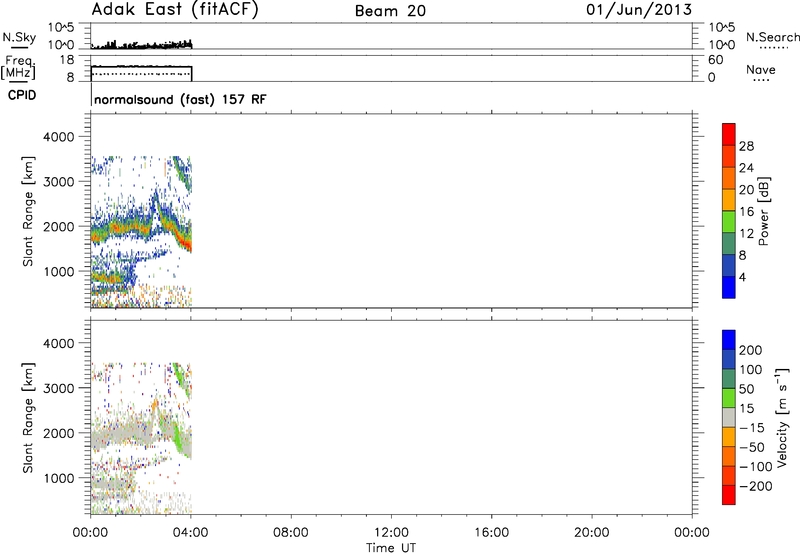
Task: Click the '-15' tick on velocity colorbar
Action: coord(751,428)
